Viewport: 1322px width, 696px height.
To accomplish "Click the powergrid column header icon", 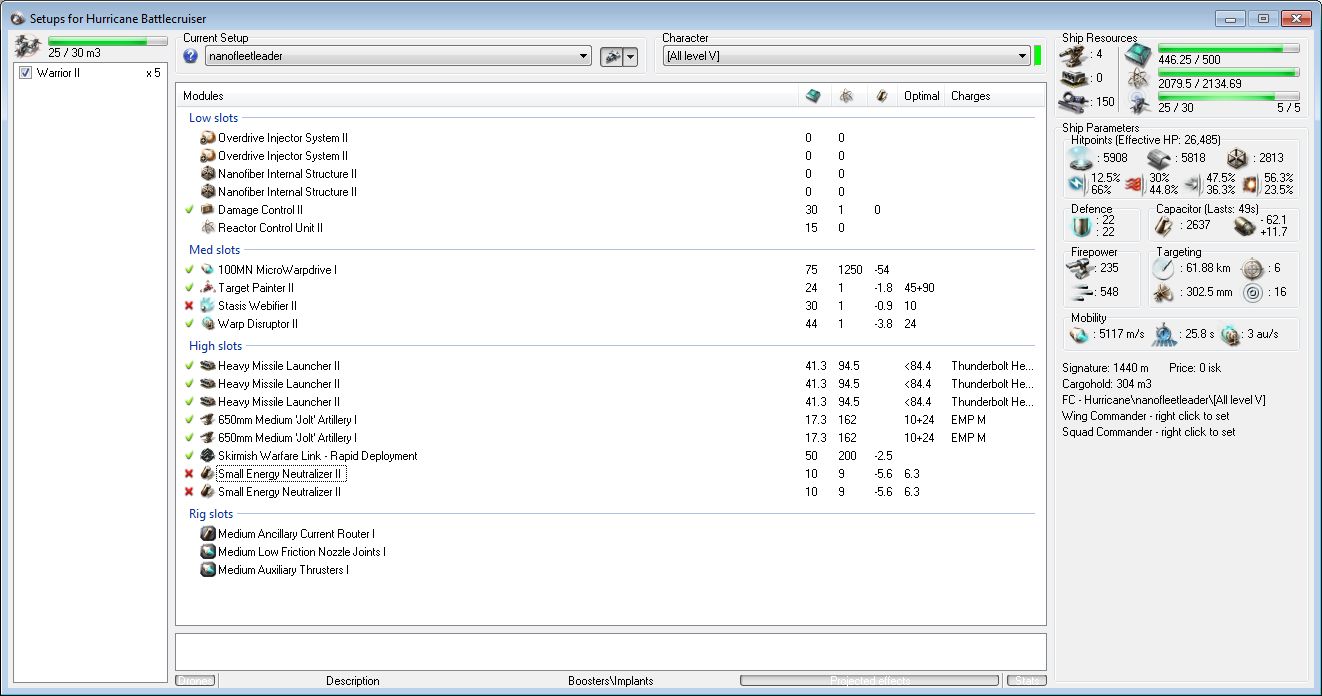I will point(846,96).
